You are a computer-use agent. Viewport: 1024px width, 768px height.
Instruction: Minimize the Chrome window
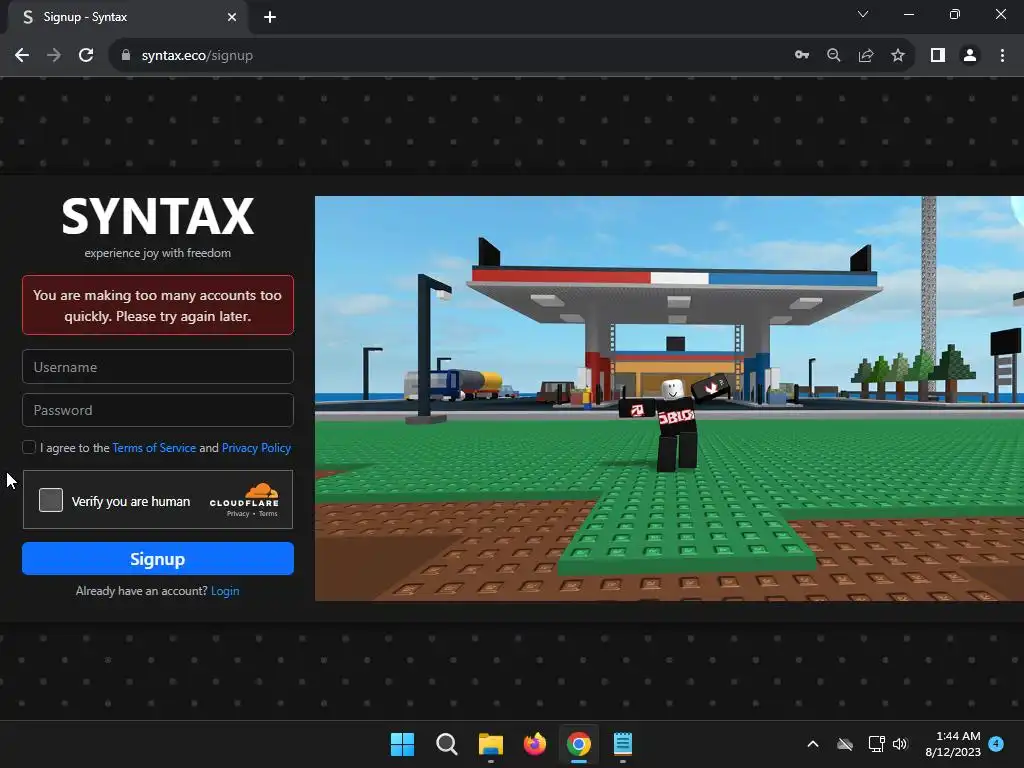(908, 14)
